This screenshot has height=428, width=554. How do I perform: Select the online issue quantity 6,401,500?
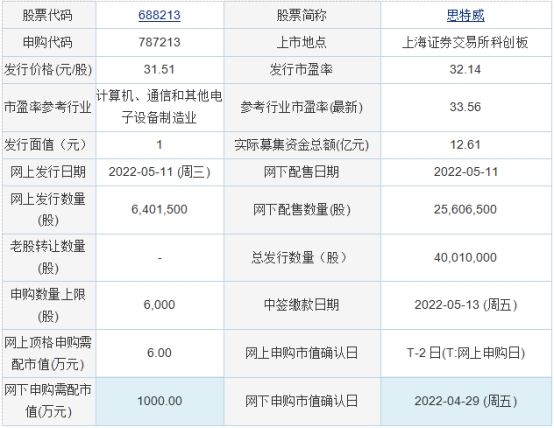pos(159,209)
